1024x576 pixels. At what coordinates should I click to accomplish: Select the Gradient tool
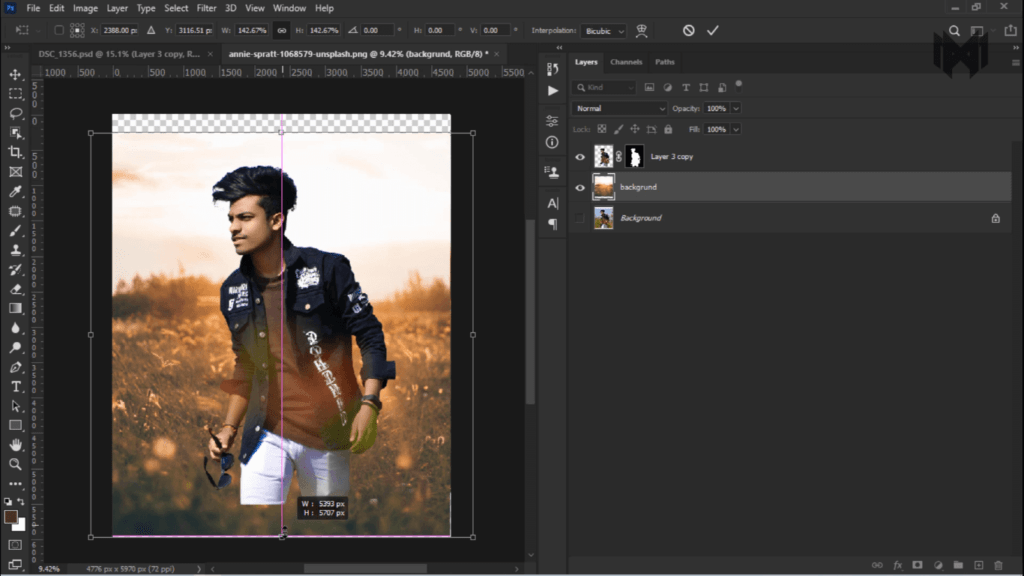[16, 308]
